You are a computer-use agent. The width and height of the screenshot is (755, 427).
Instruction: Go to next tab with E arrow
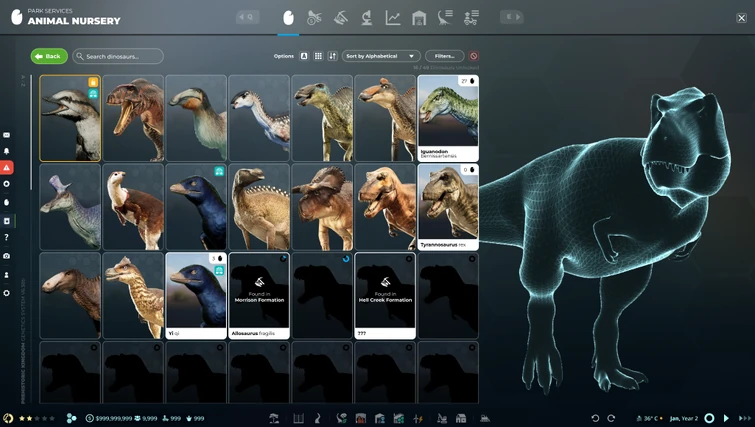[x=512, y=17]
